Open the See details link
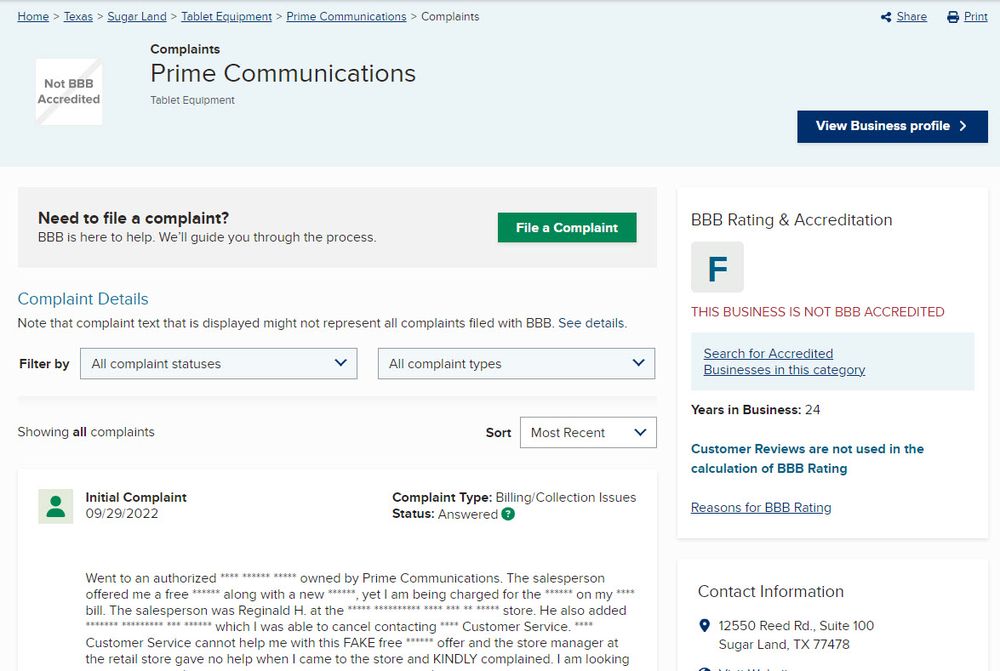The width and height of the screenshot is (1000, 671). click(592, 323)
